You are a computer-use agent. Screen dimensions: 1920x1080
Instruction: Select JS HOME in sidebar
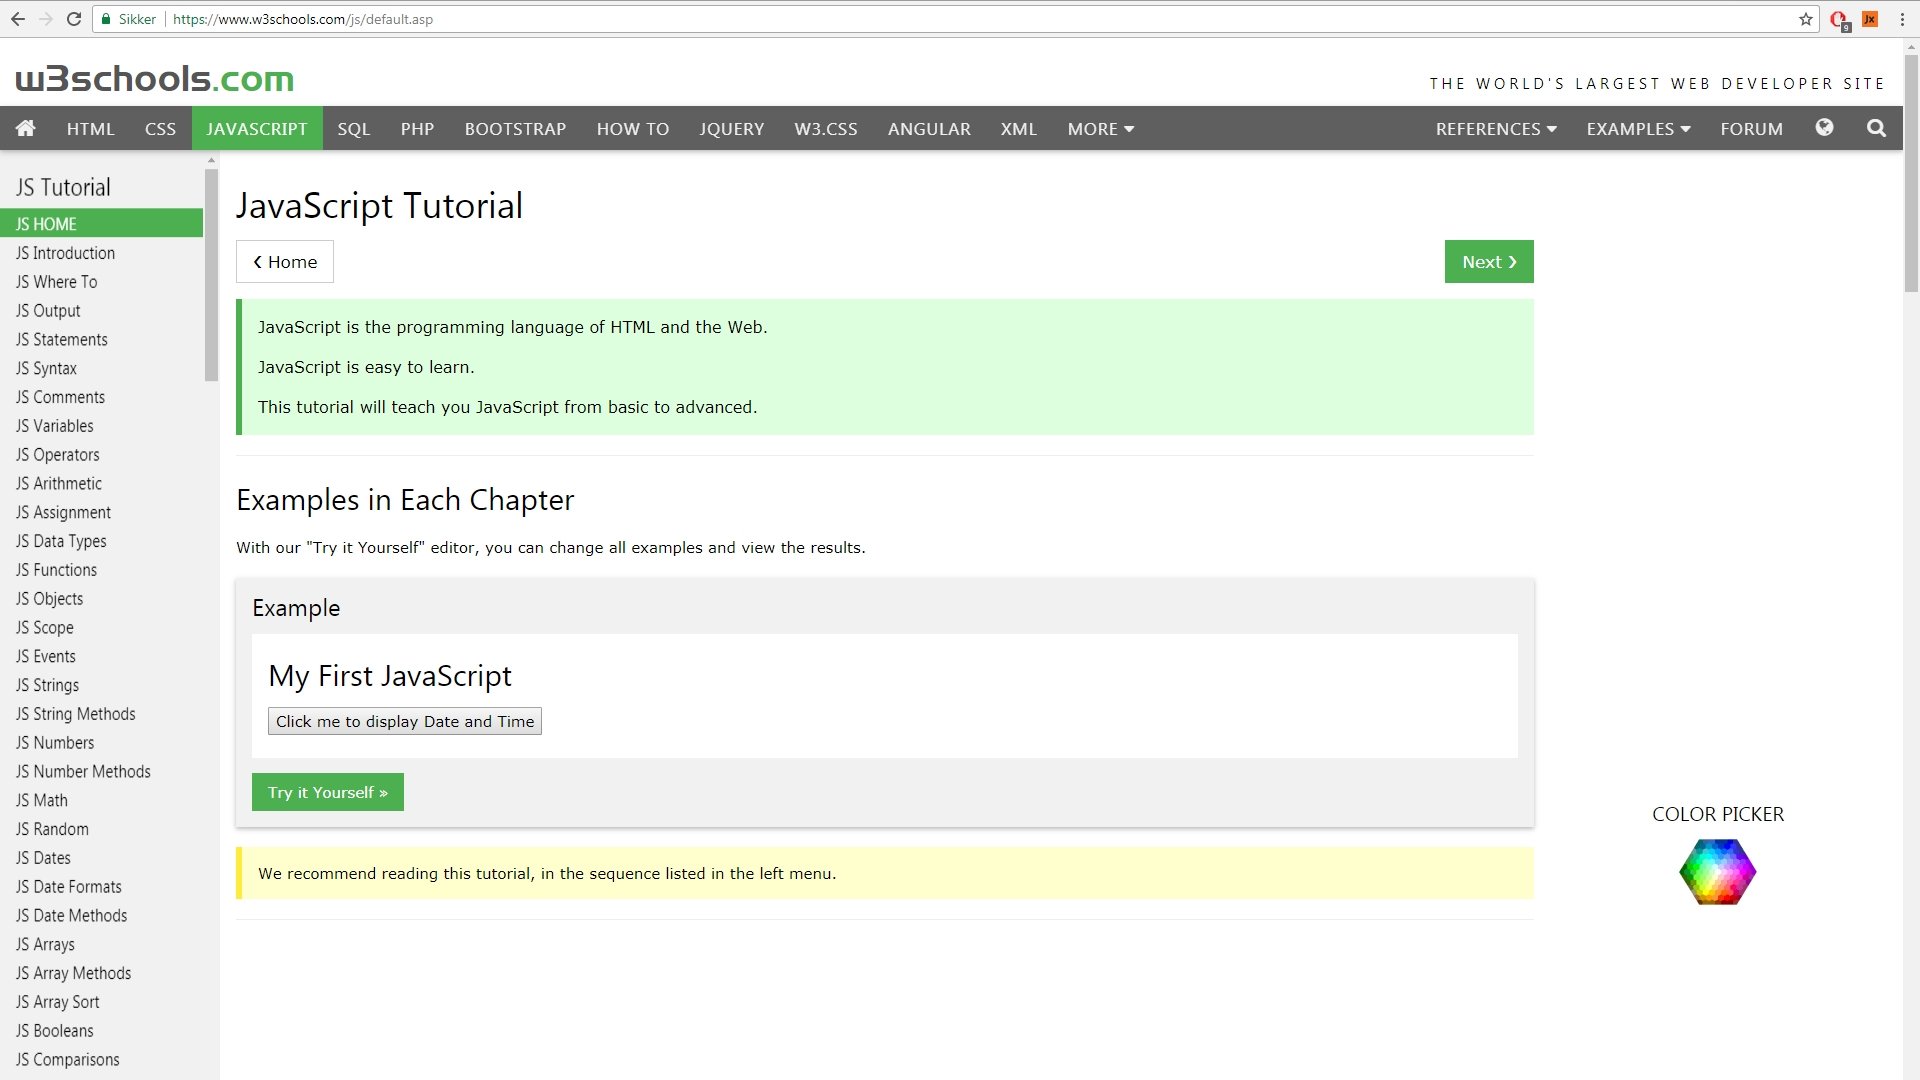pos(101,223)
